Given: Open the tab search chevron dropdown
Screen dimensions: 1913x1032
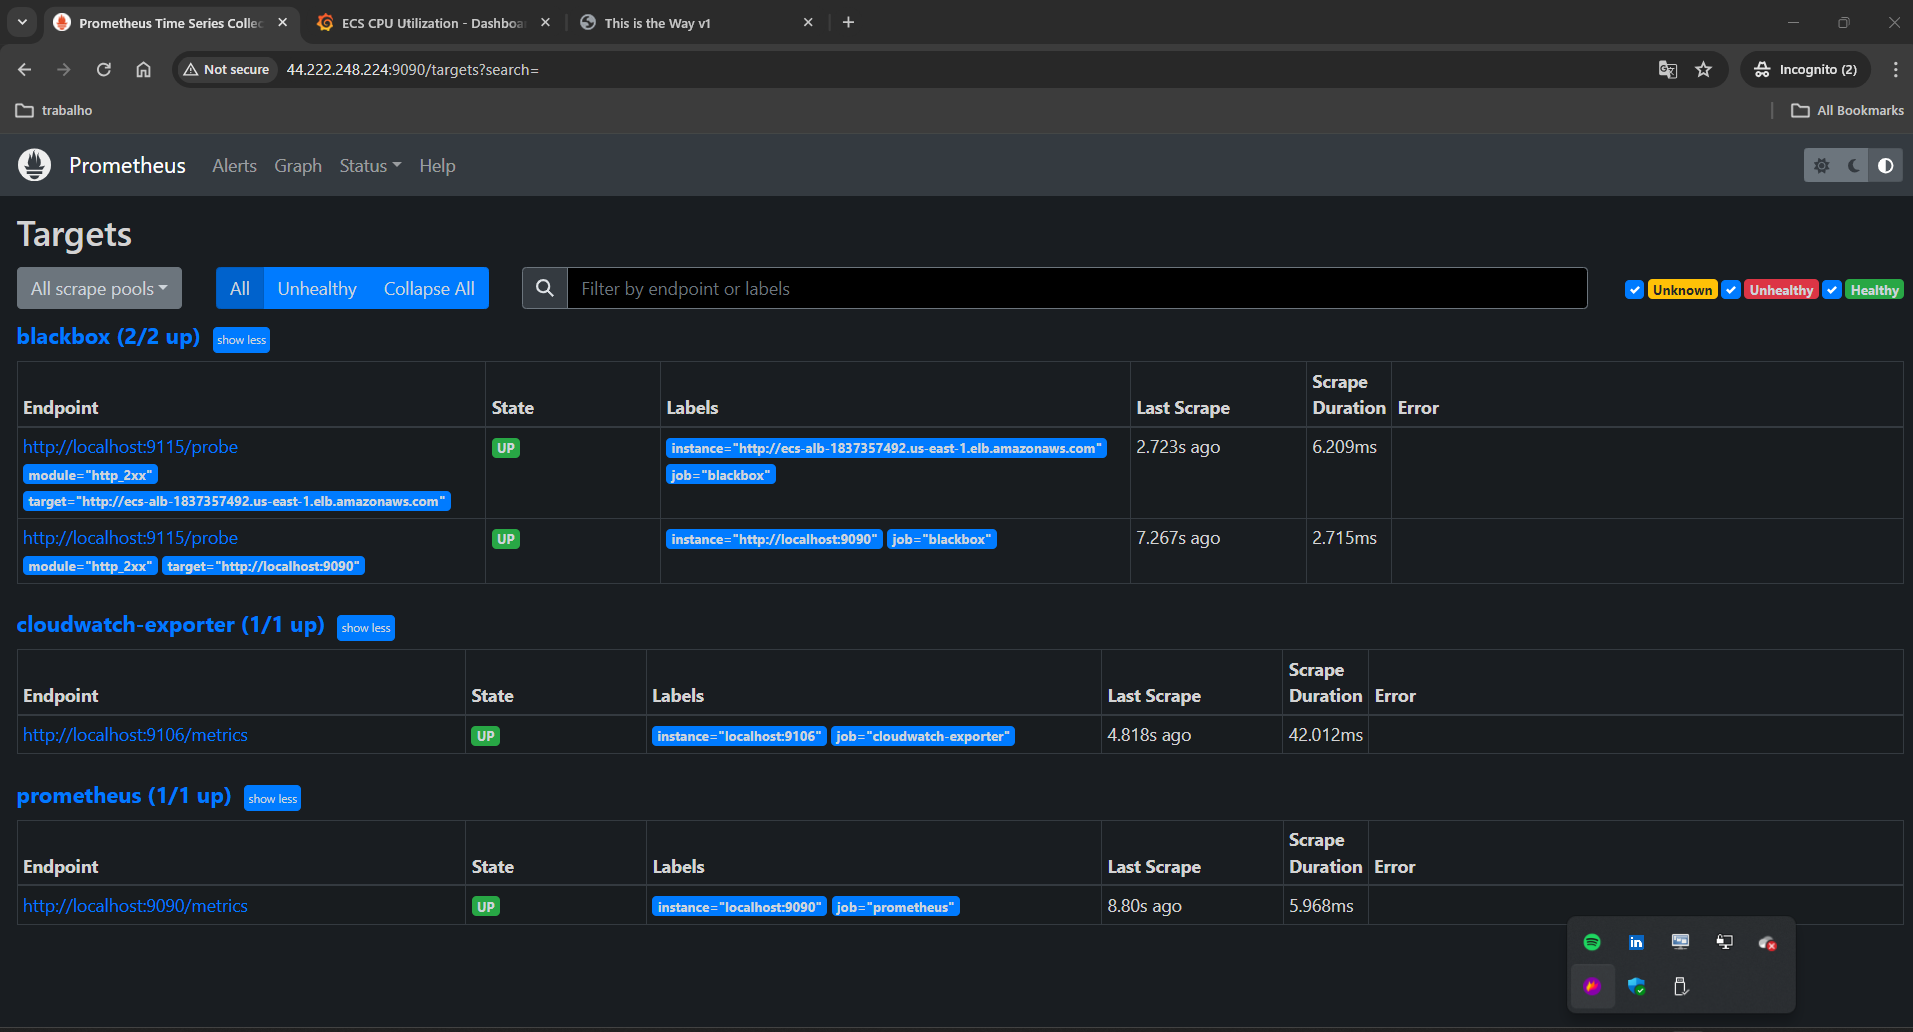Looking at the screenshot, I should (x=22, y=22).
